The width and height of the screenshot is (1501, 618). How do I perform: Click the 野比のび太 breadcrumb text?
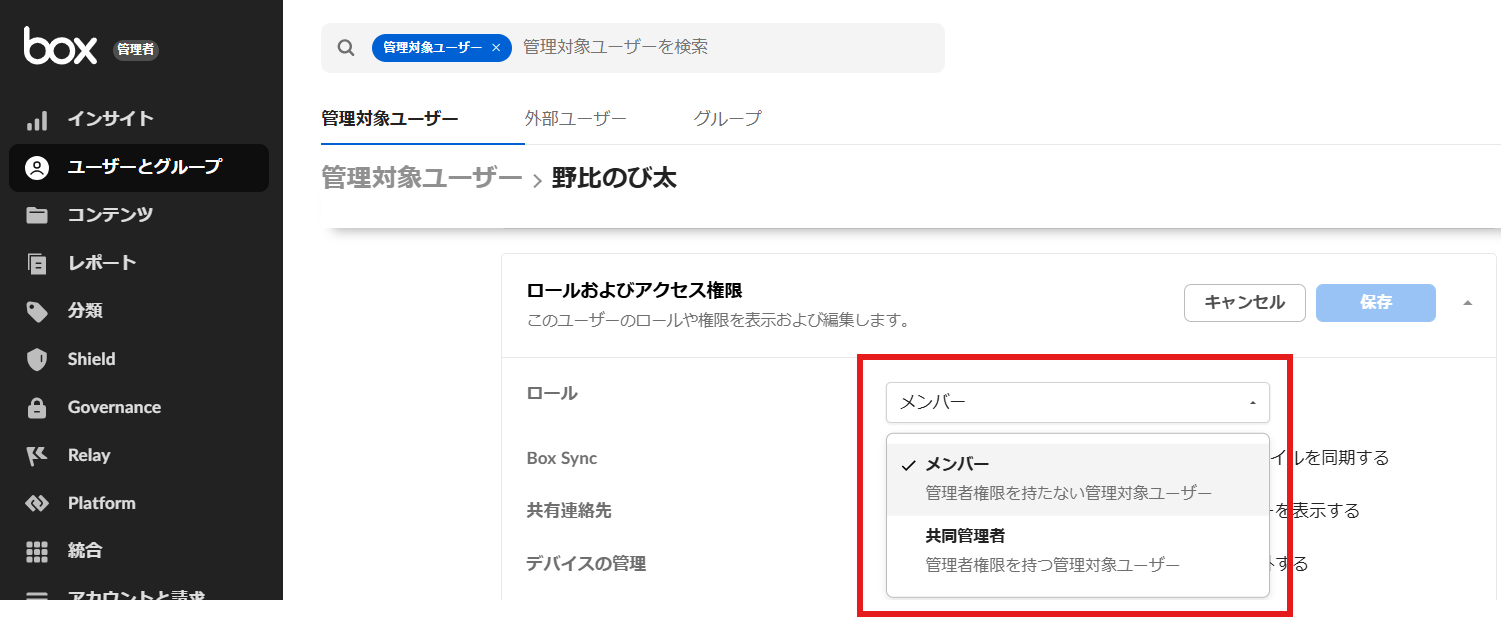coord(614,179)
